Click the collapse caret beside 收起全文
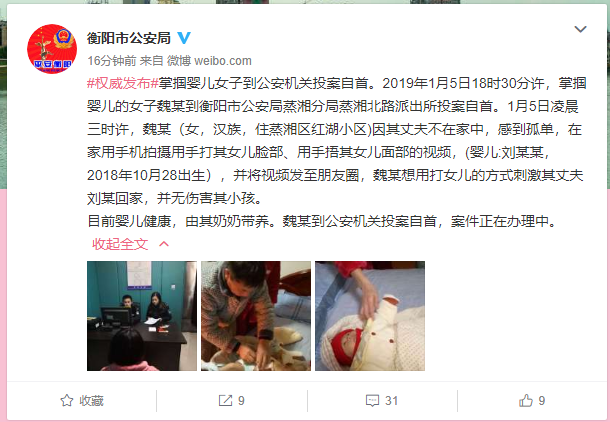The width and height of the screenshot is (610, 422). pos(164,244)
